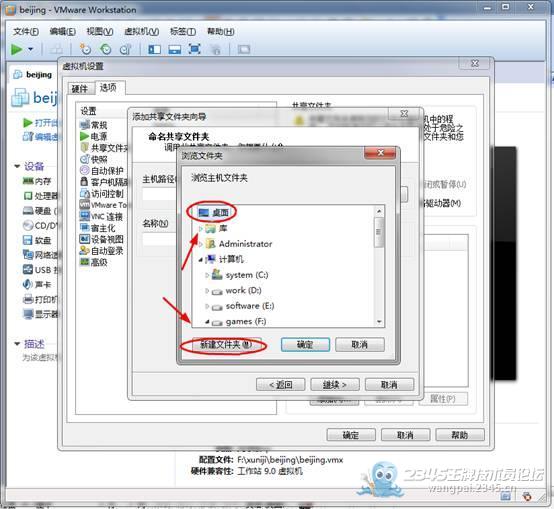Click the full screen mode toolbar icon

point(195,49)
